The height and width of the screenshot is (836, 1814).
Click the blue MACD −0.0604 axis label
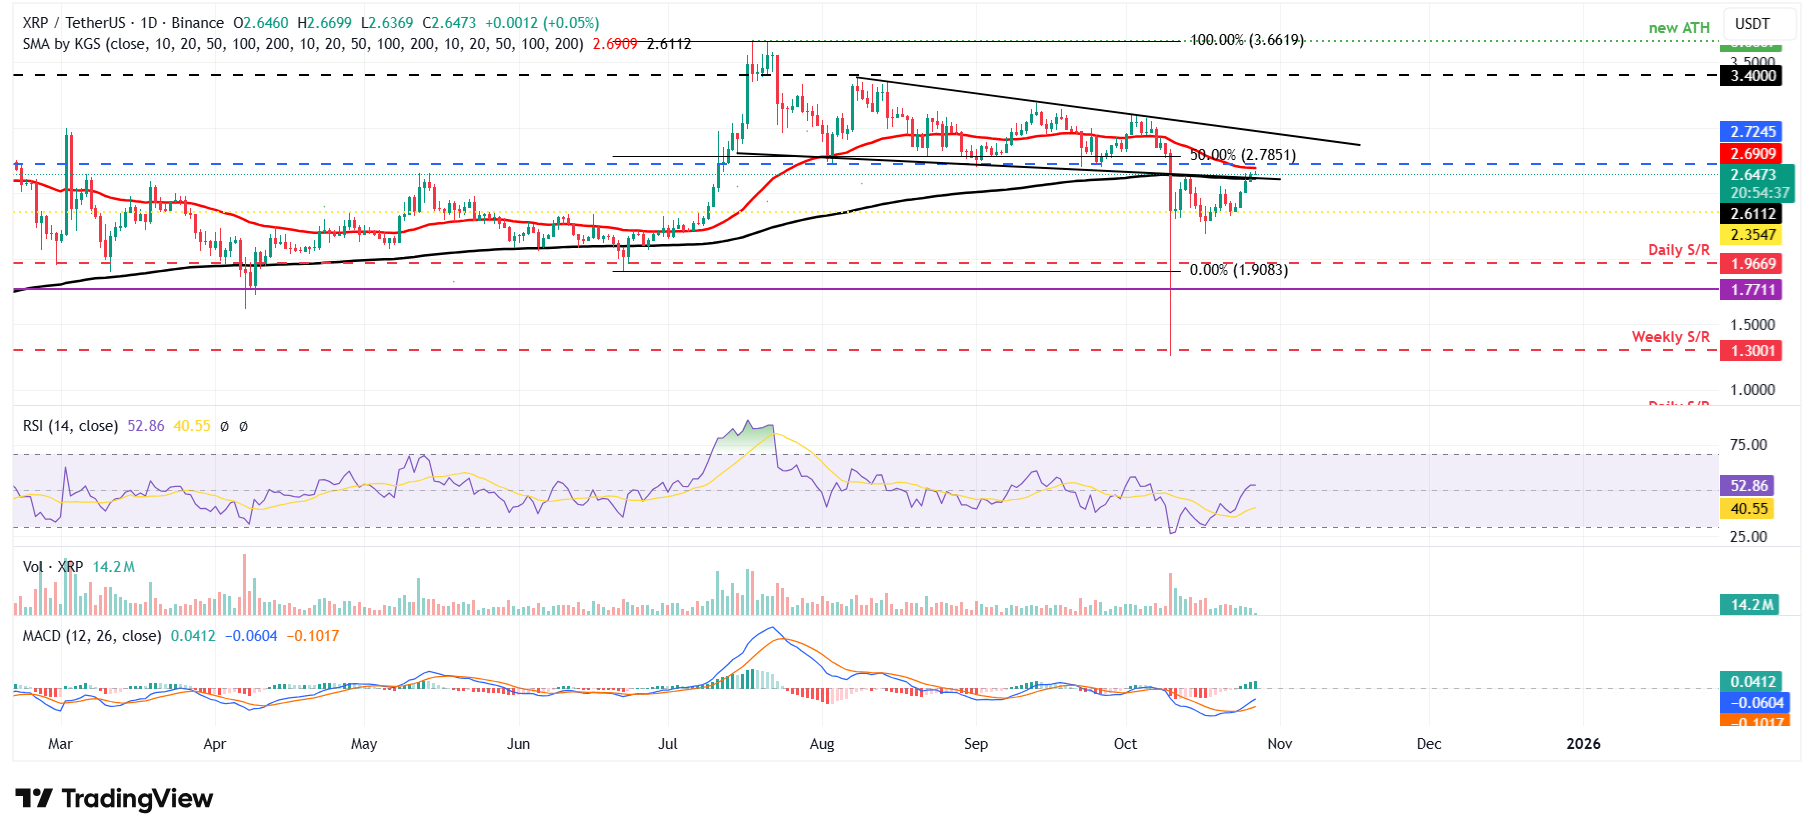[x=1755, y=703]
